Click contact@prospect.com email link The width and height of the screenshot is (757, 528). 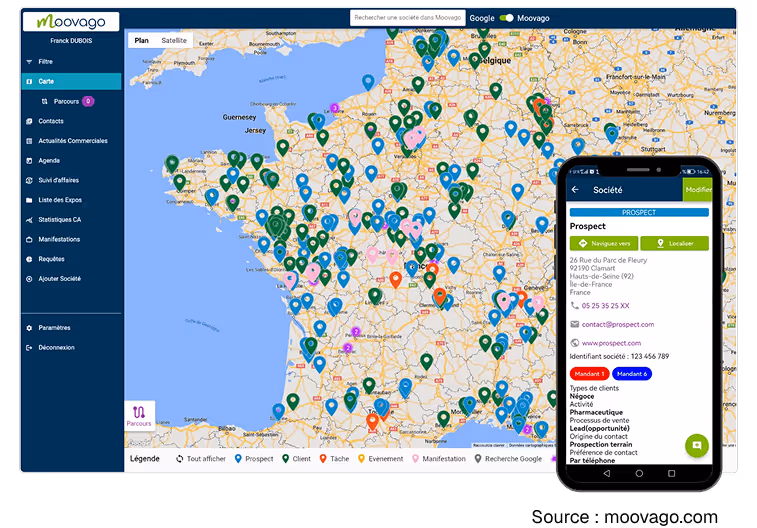pos(618,325)
